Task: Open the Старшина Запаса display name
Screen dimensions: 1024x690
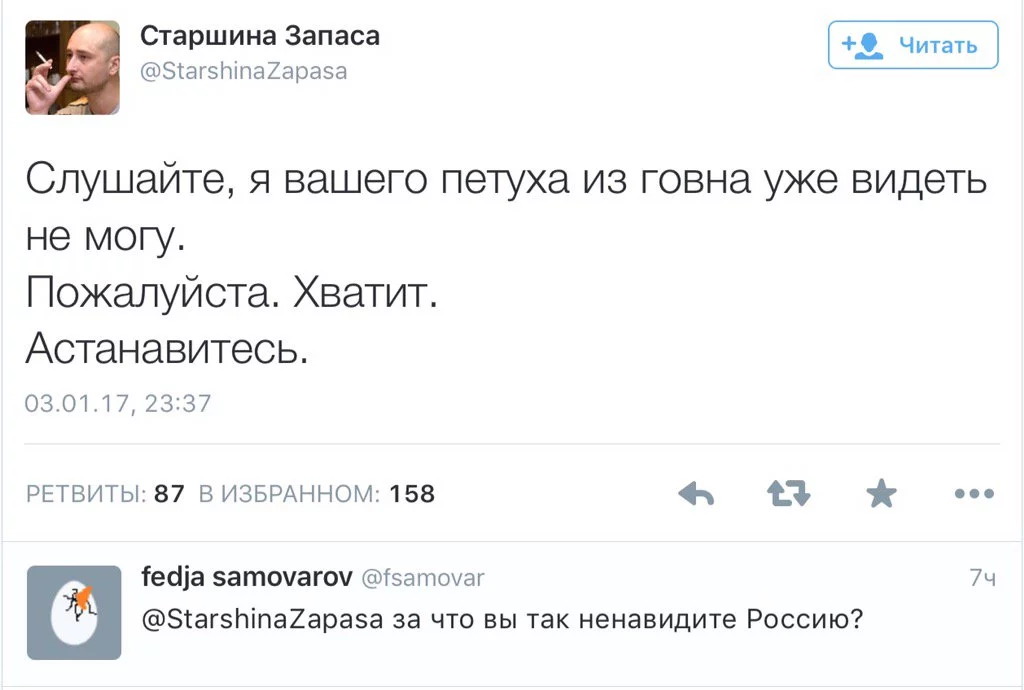Action: 259,36
